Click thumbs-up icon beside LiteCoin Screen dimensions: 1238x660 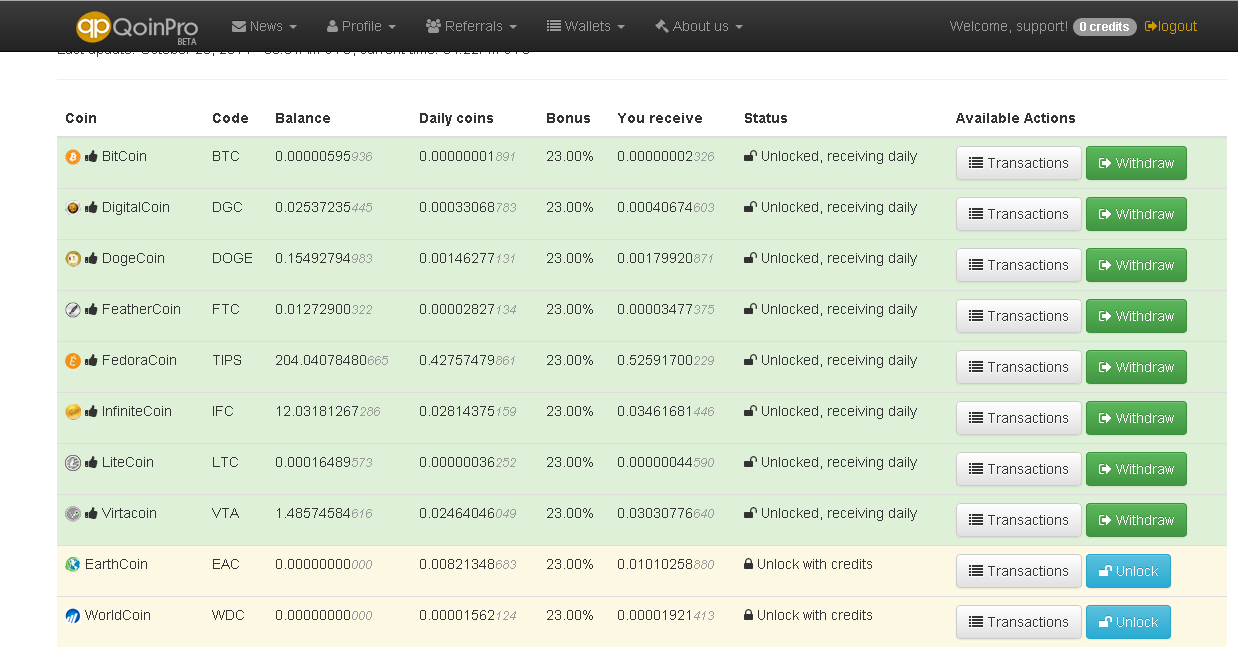(x=91, y=462)
